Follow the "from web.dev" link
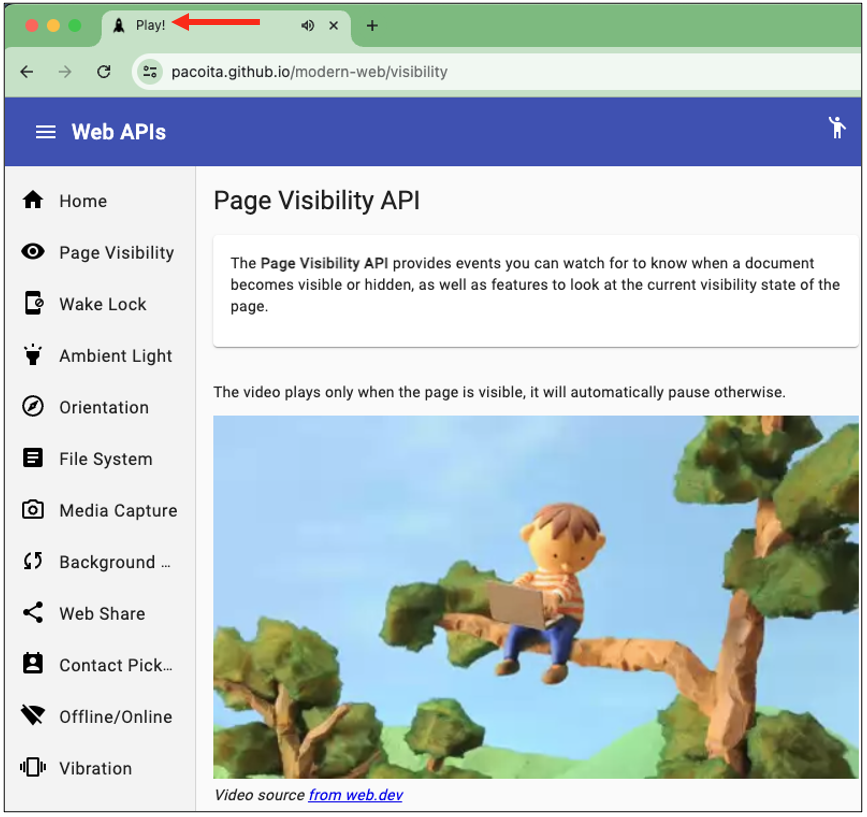 click(x=356, y=795)
